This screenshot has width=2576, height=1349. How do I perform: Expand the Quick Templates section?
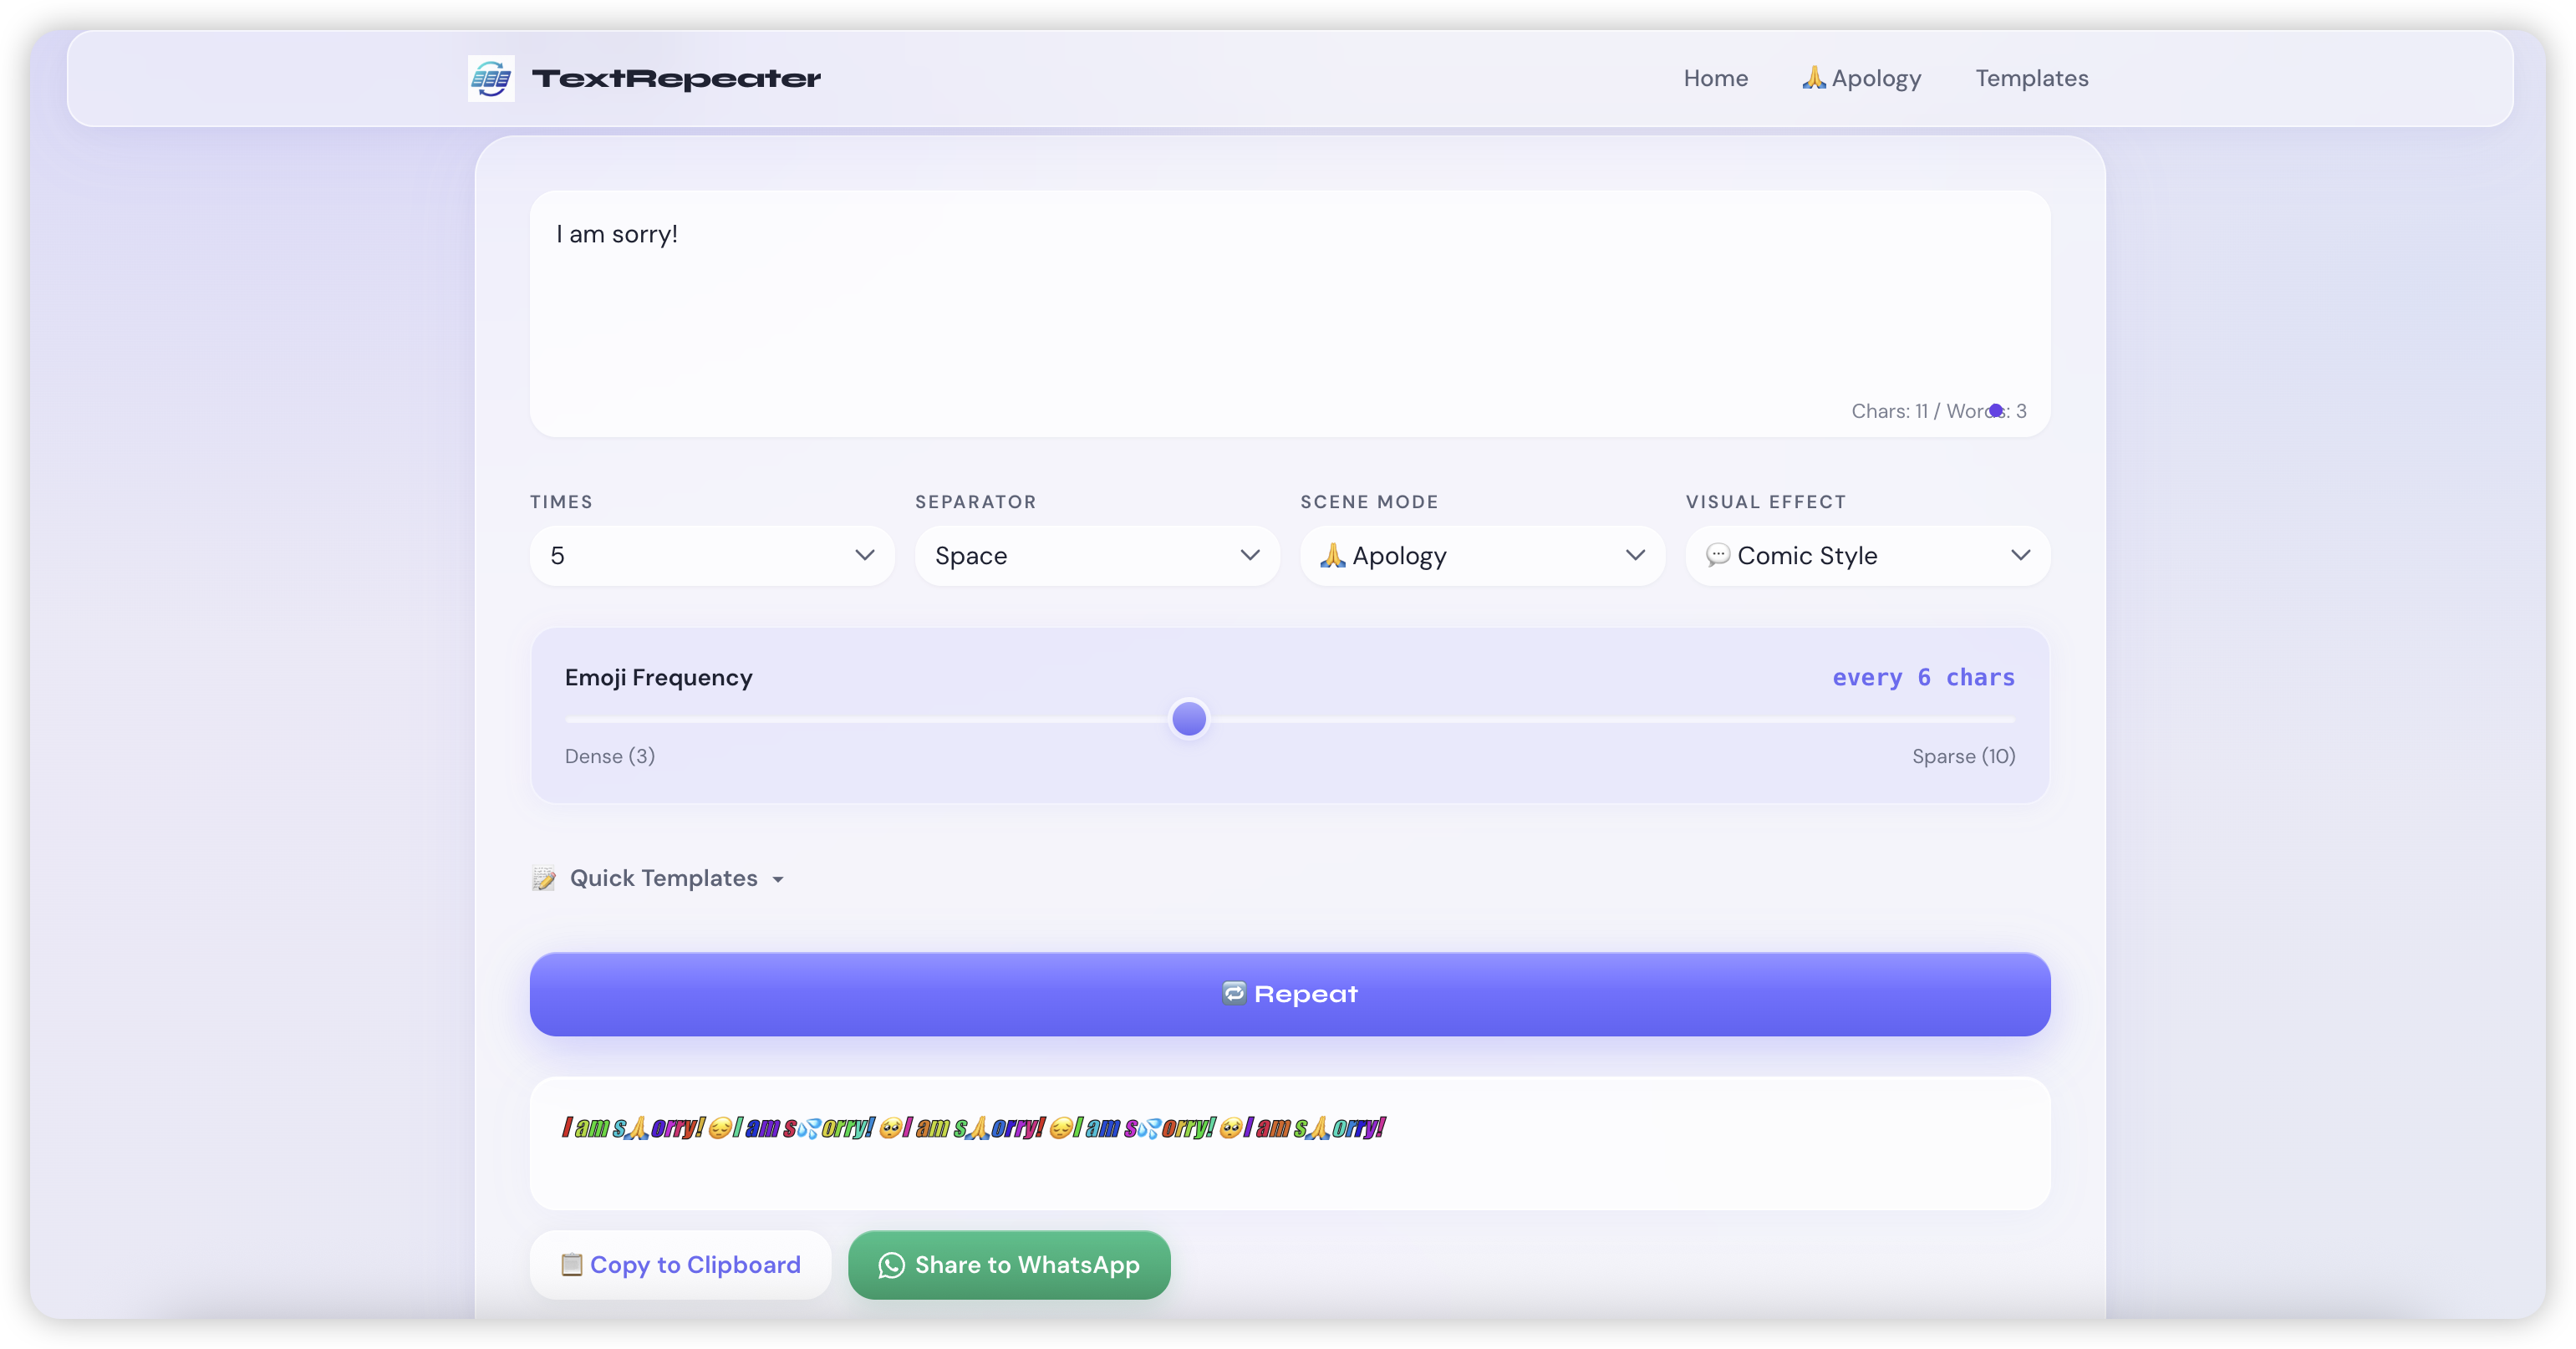click(664, 878)
